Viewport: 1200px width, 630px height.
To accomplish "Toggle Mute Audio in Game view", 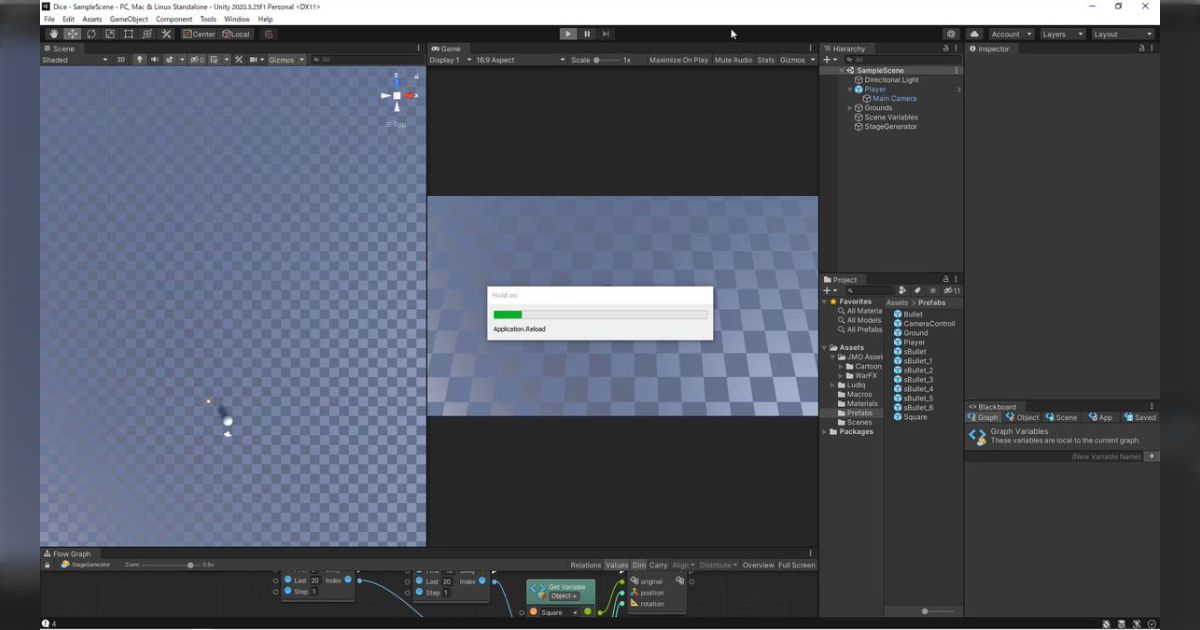I will click(733, 60).
